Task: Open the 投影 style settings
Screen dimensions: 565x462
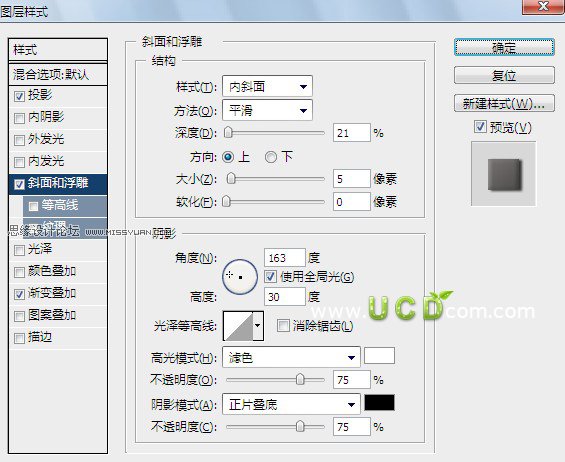Action: tap(40, 95)
